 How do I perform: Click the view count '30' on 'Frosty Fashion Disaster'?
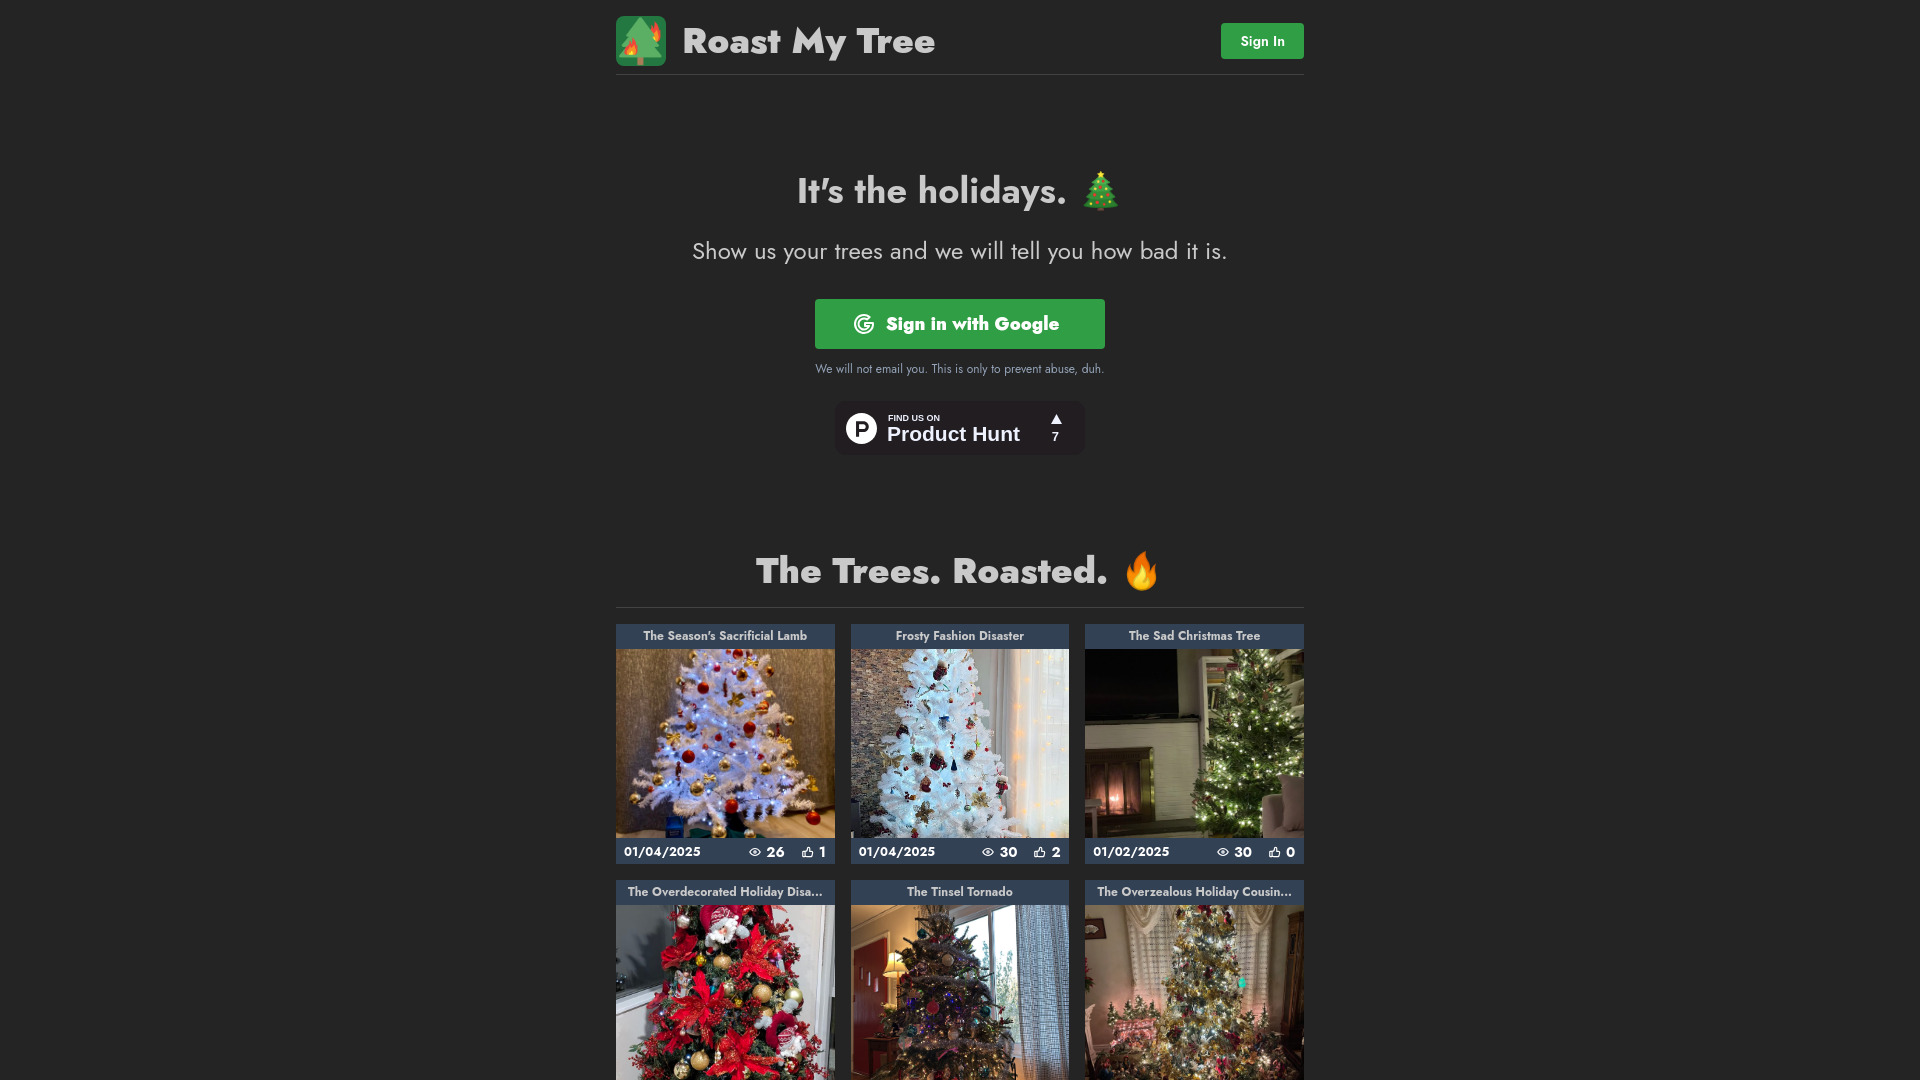(x=1007, y=852)
